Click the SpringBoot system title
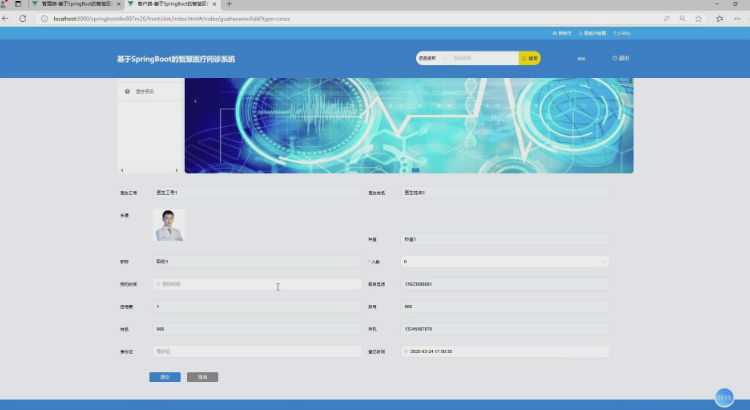 click(176, 59)
